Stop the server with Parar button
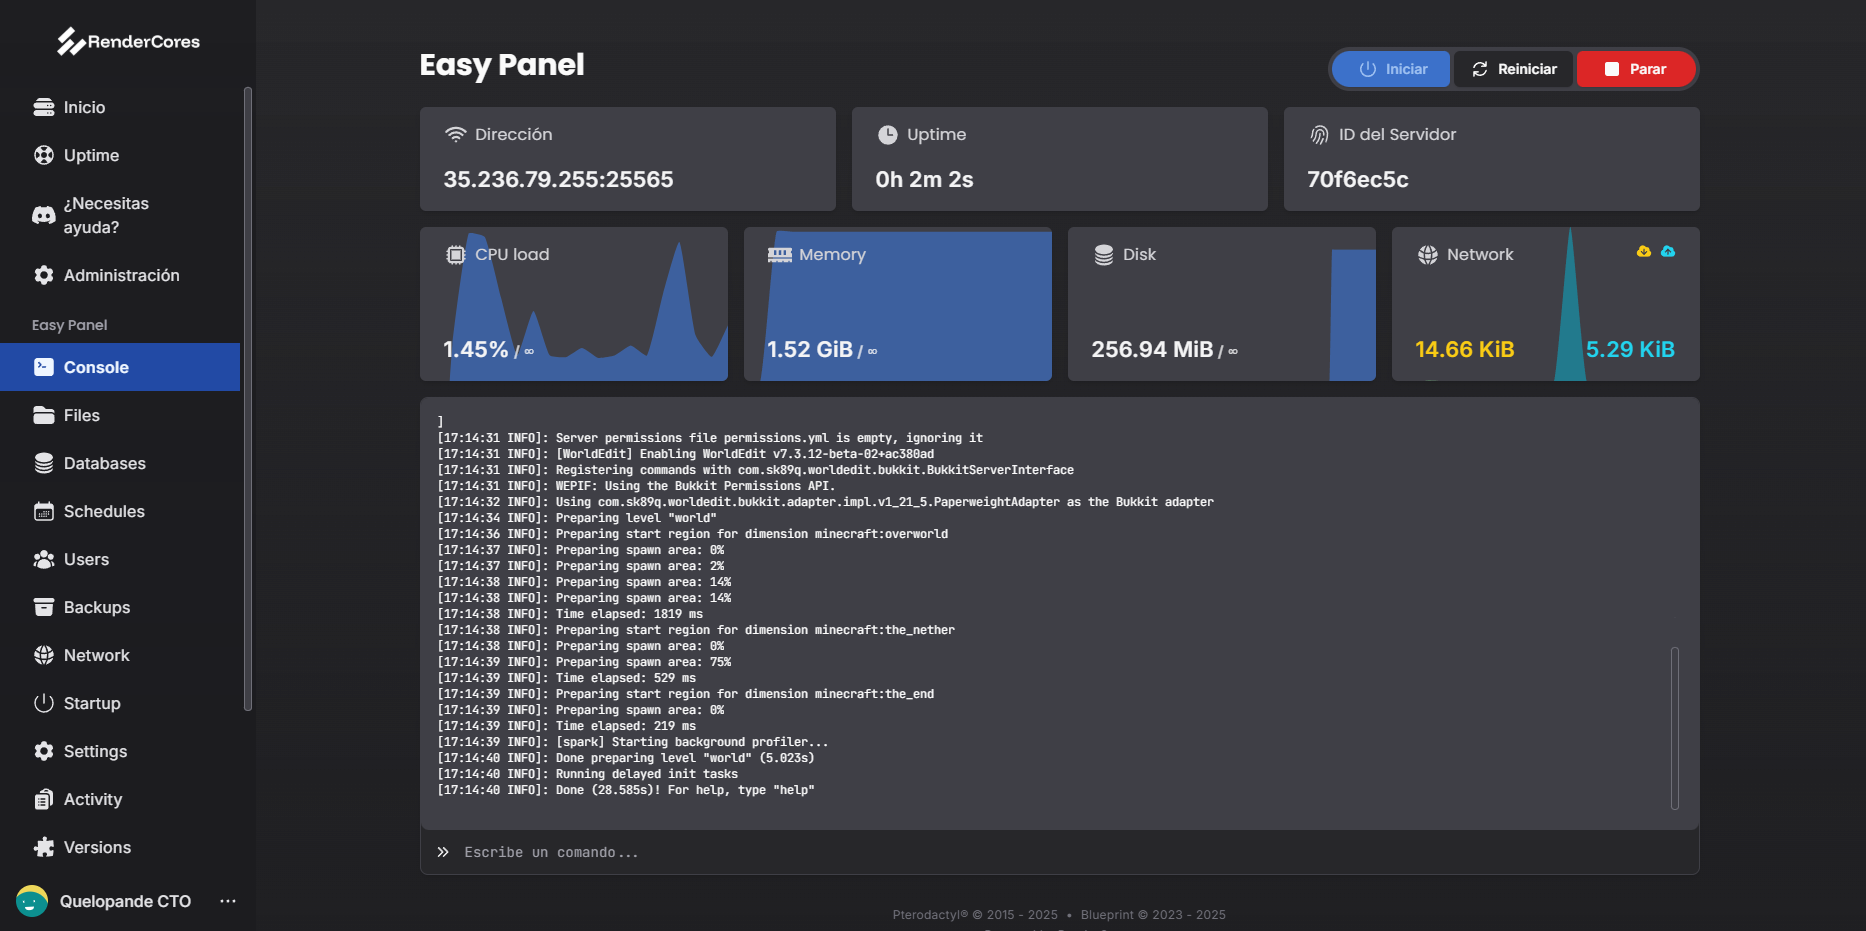 click(1635, 69)
